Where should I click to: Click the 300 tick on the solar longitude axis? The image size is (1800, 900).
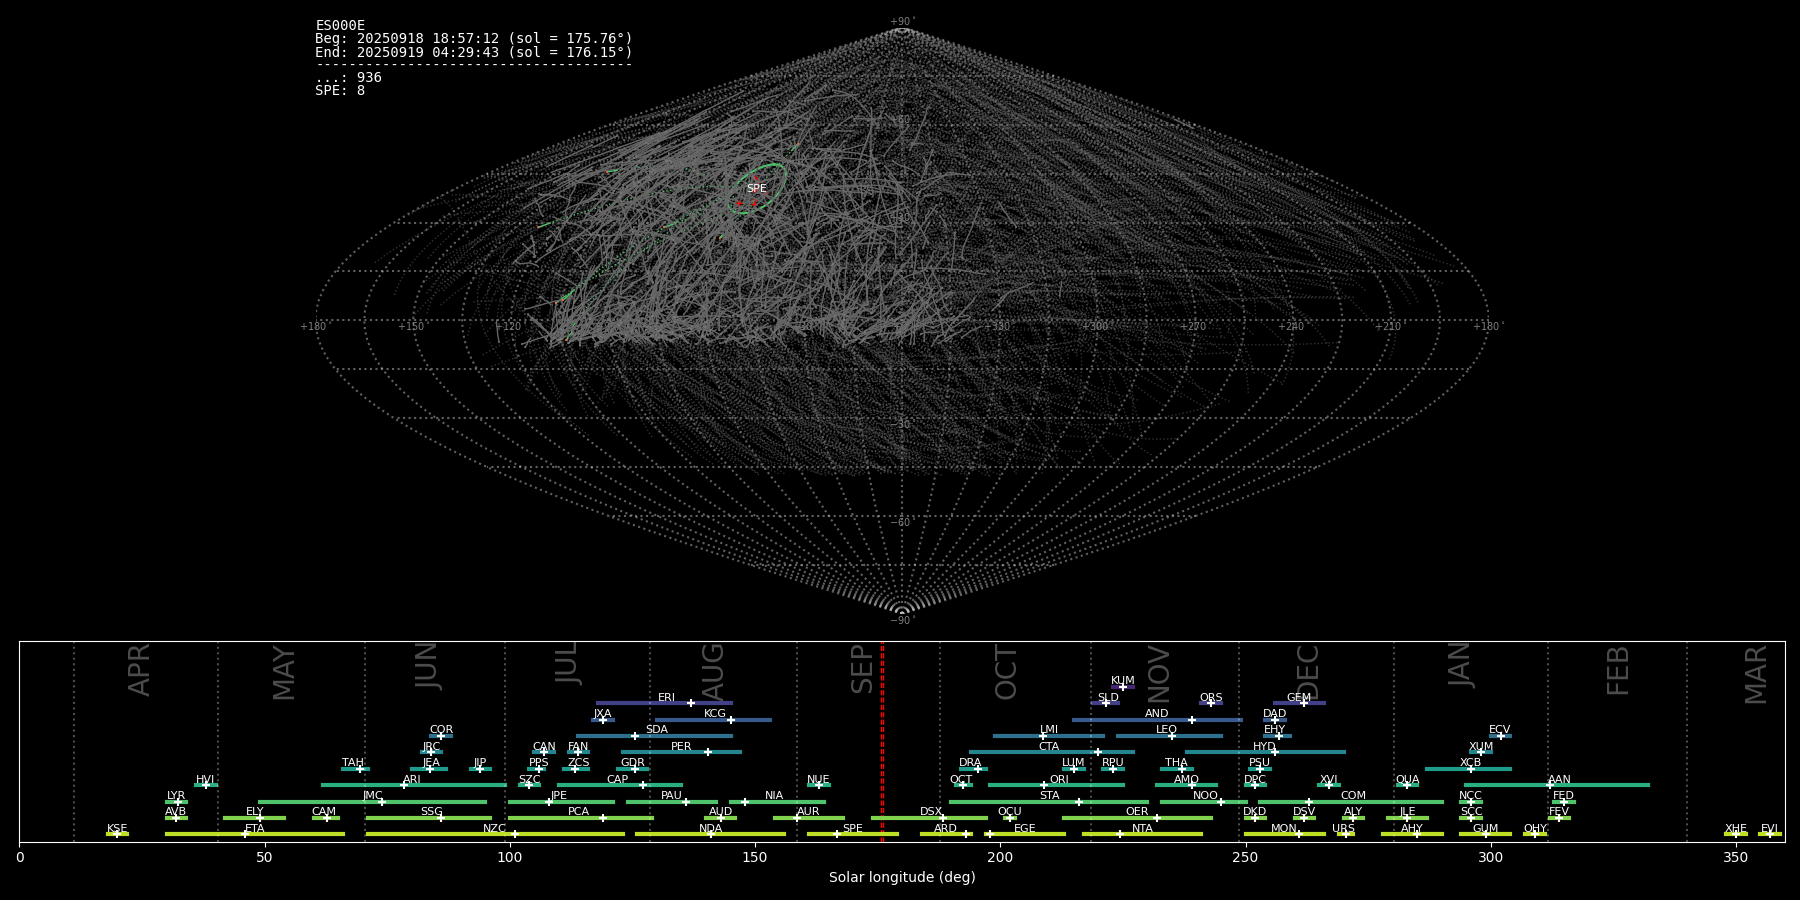(1490, 857)
